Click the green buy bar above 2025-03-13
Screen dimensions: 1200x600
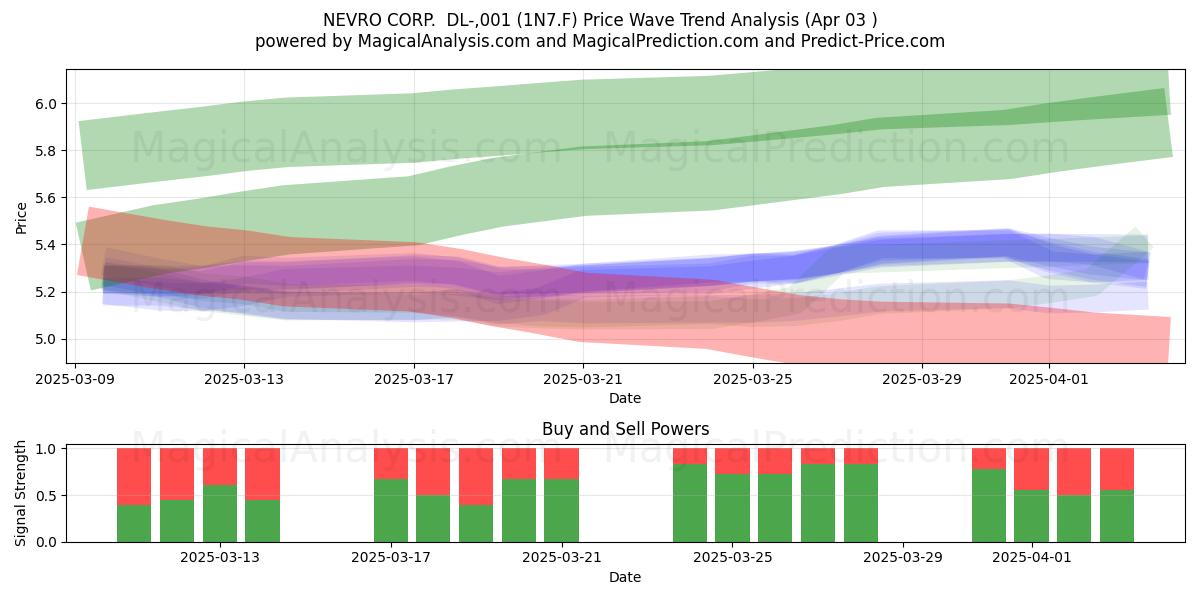(x=220, y=513)
